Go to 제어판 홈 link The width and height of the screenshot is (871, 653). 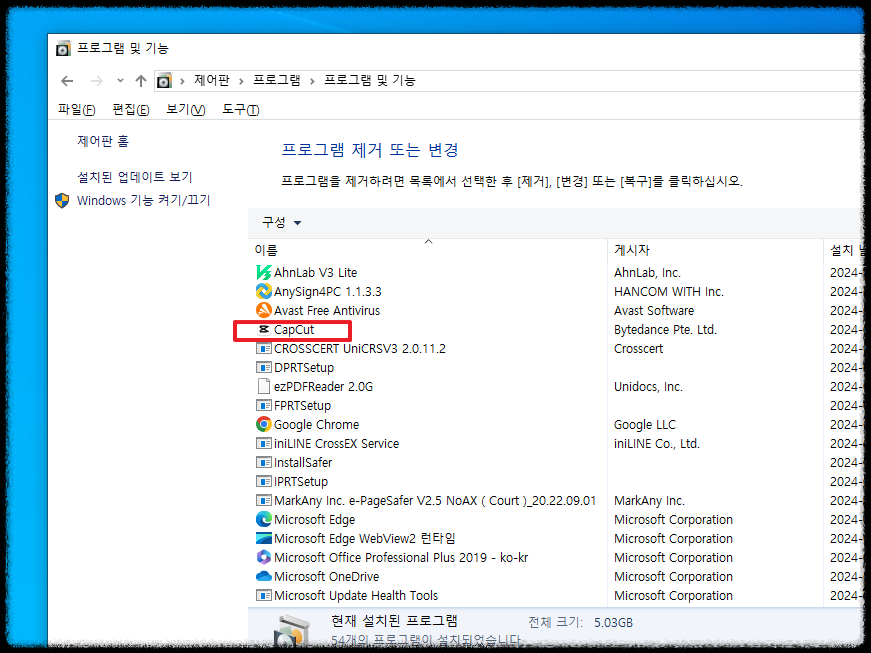coord(103,142)
